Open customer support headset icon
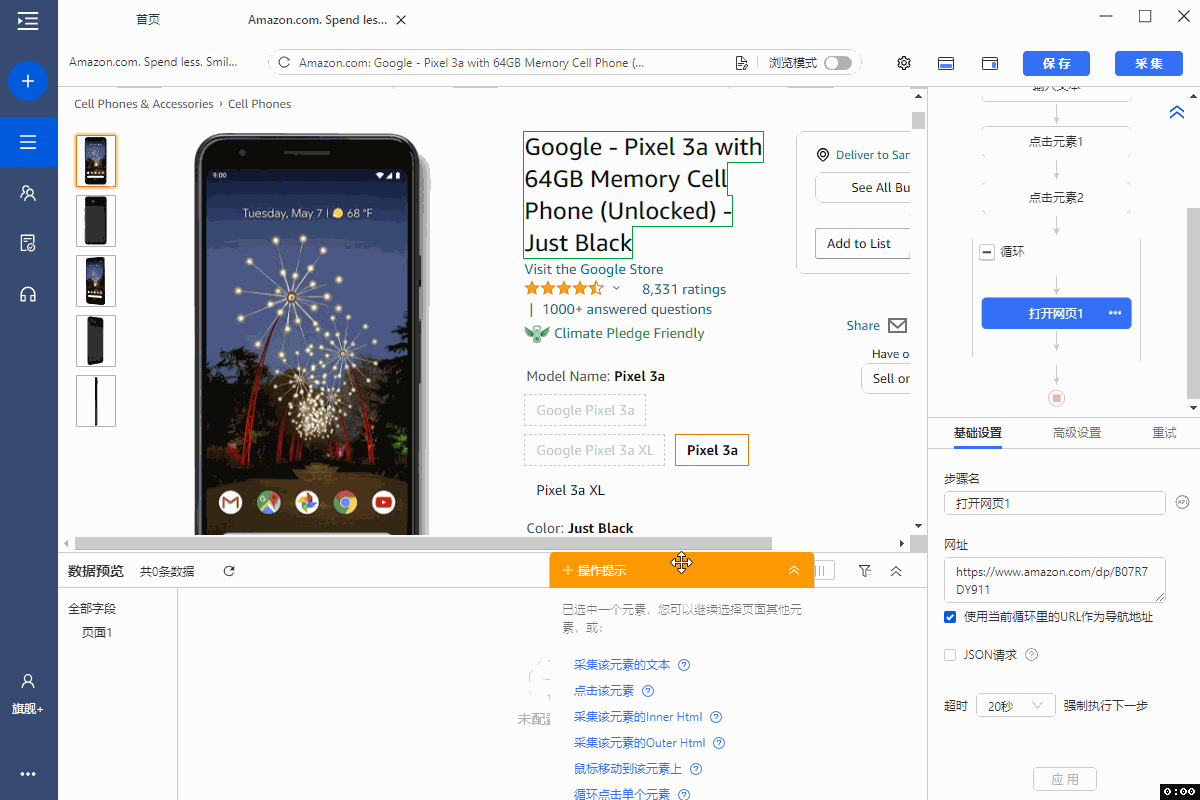Screen dimensions: 1200x800 (x=28, y=294)
